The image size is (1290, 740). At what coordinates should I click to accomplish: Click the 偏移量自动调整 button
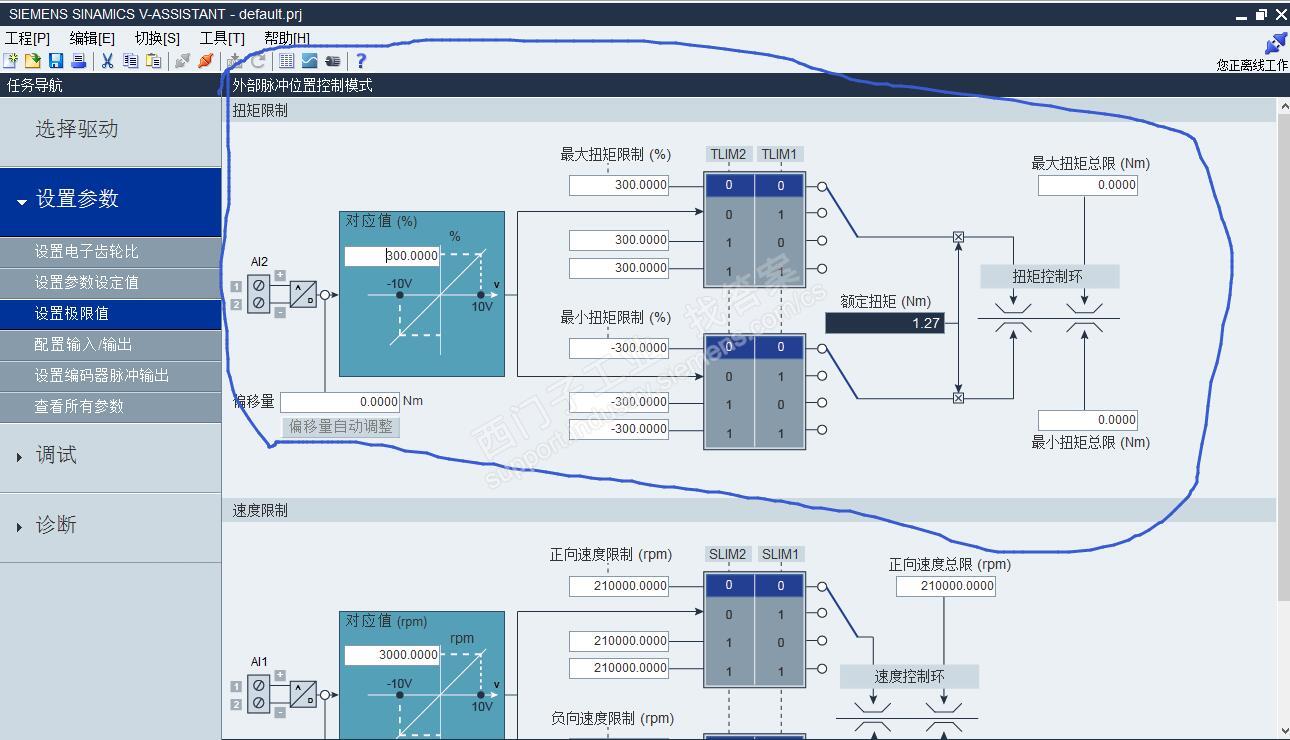pos(341,427)
